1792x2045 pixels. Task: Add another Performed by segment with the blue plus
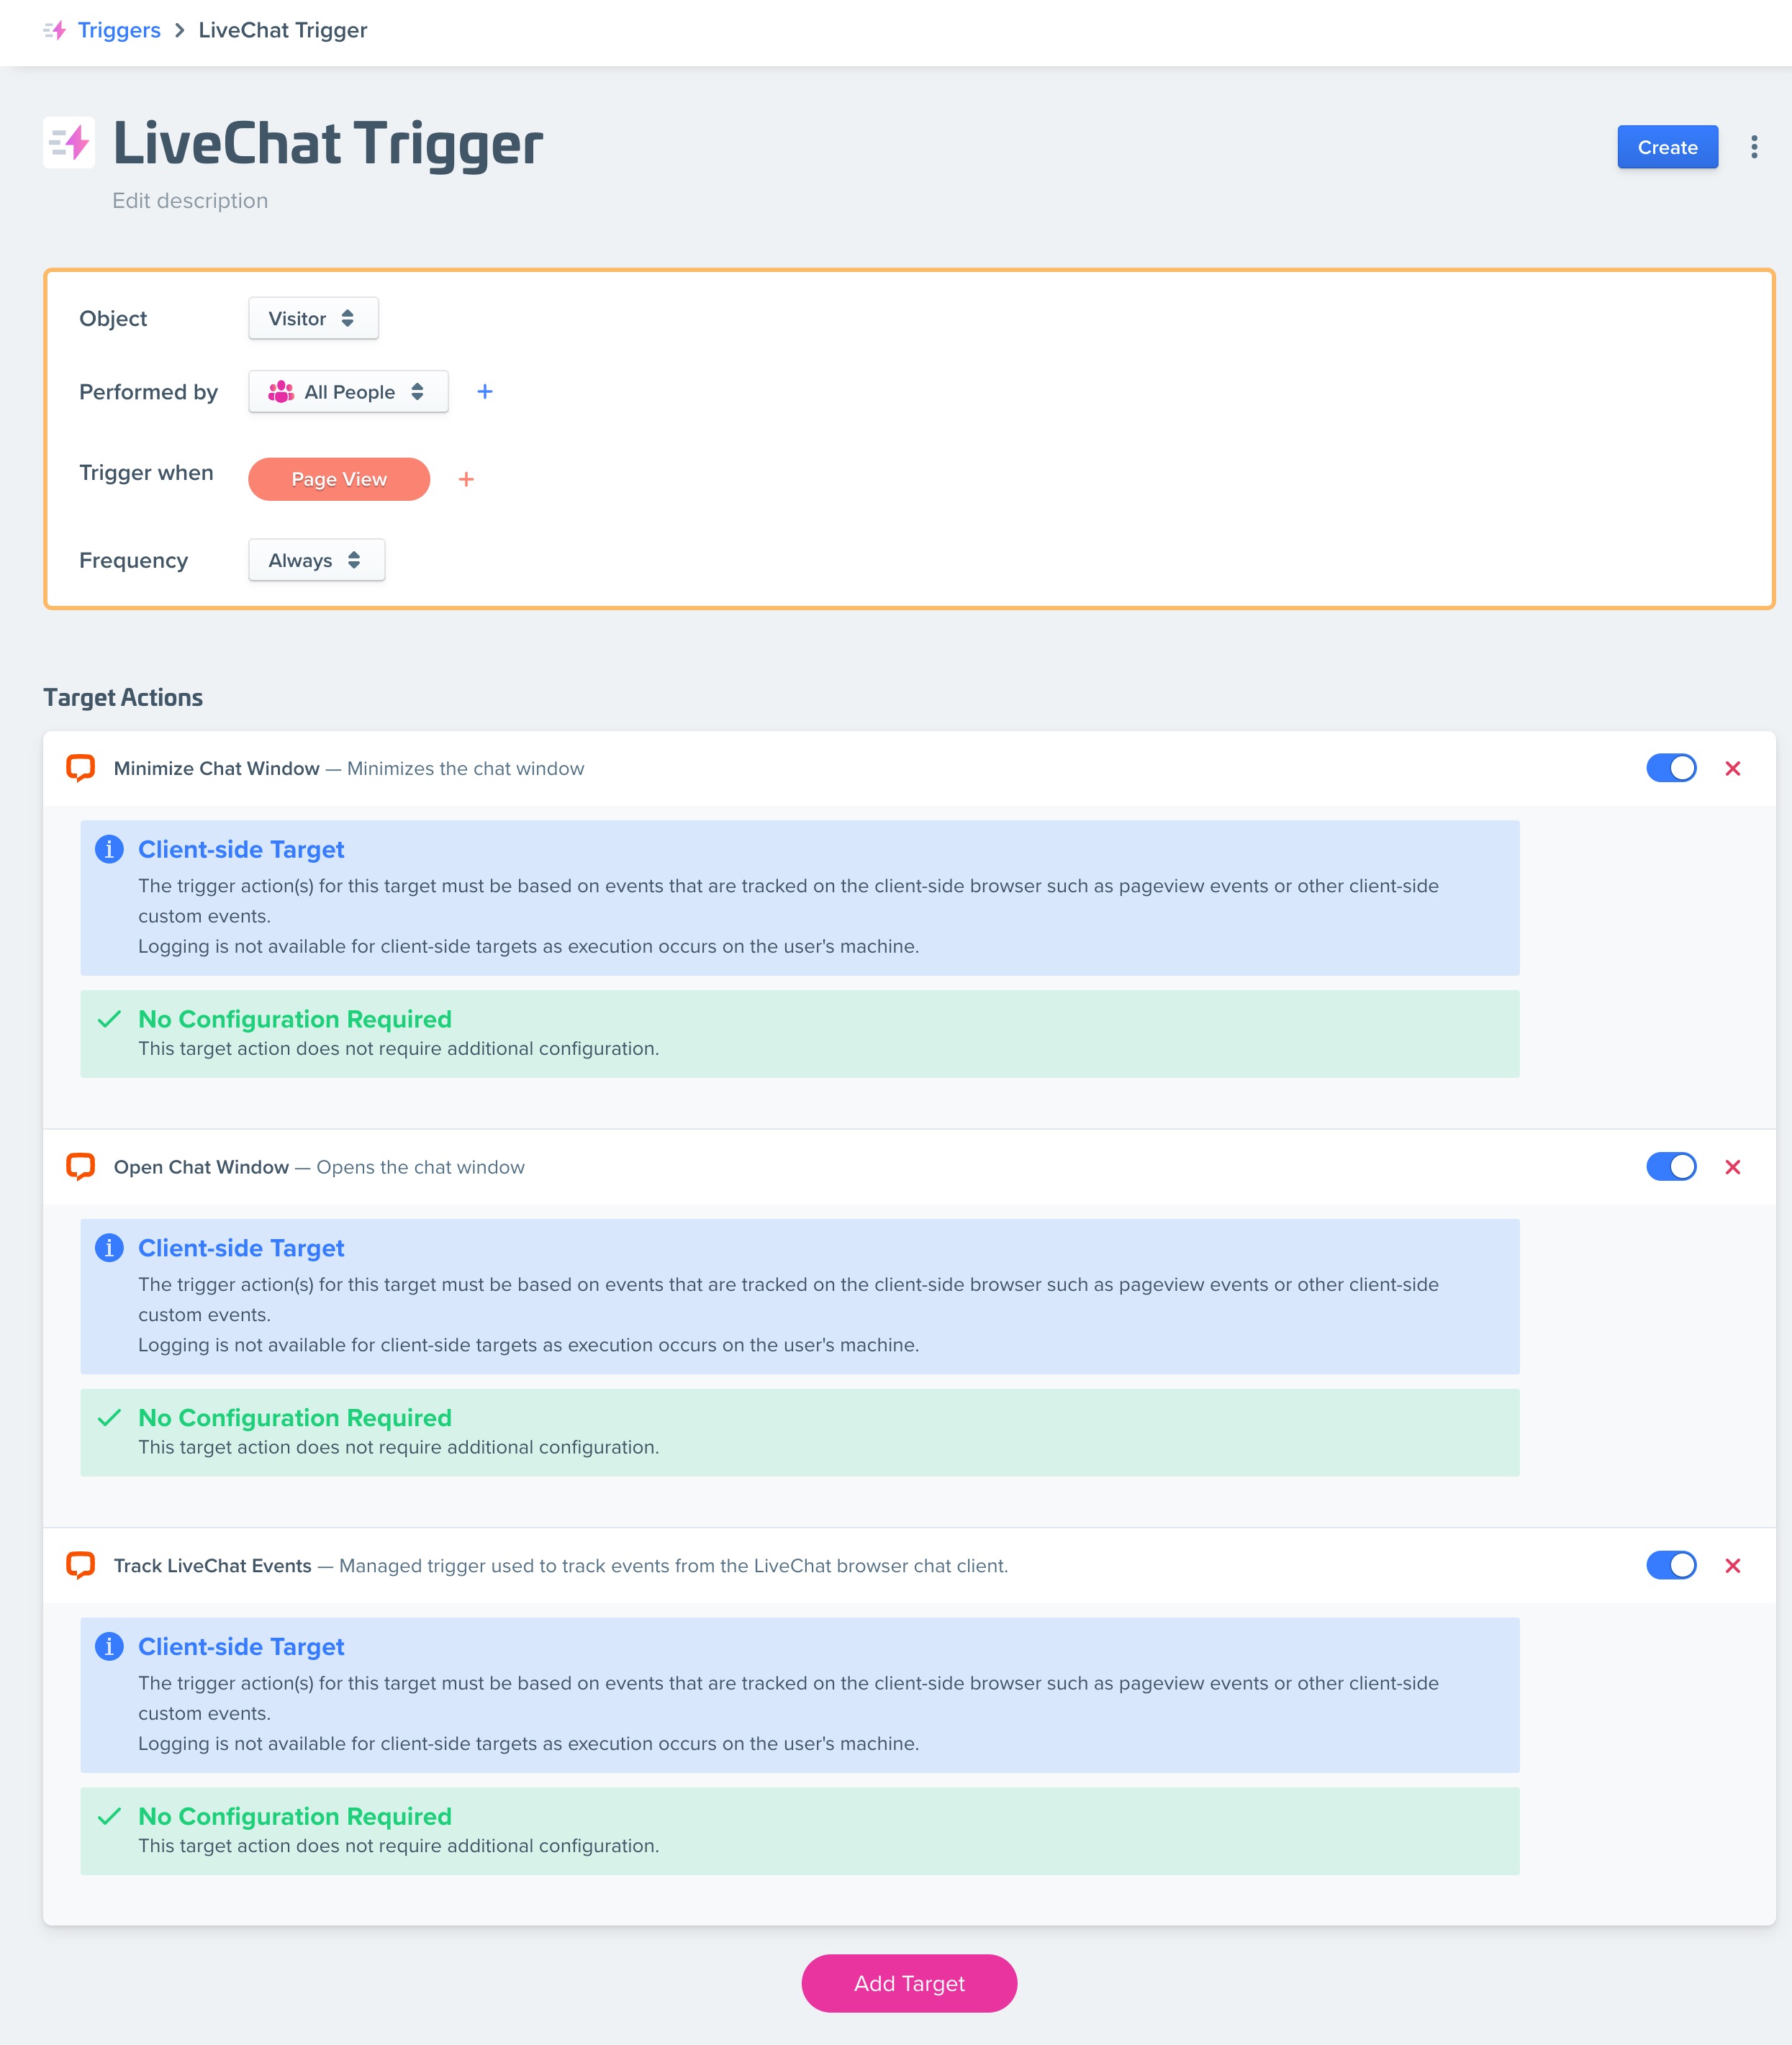click(x=485, y=392)
